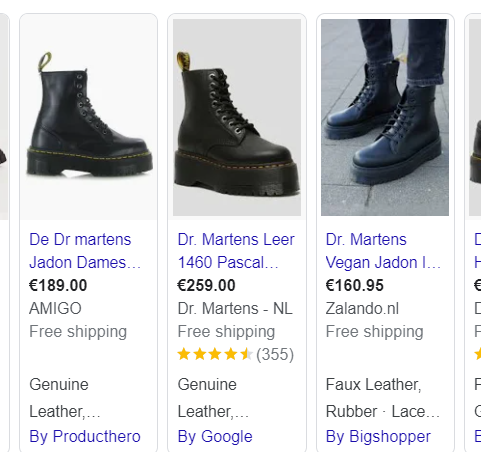This screenshot has height=452, width=481.
Task: Open 'Dr. Martens Leer 1460 Pascal' title link
Action: click(236, 251)
